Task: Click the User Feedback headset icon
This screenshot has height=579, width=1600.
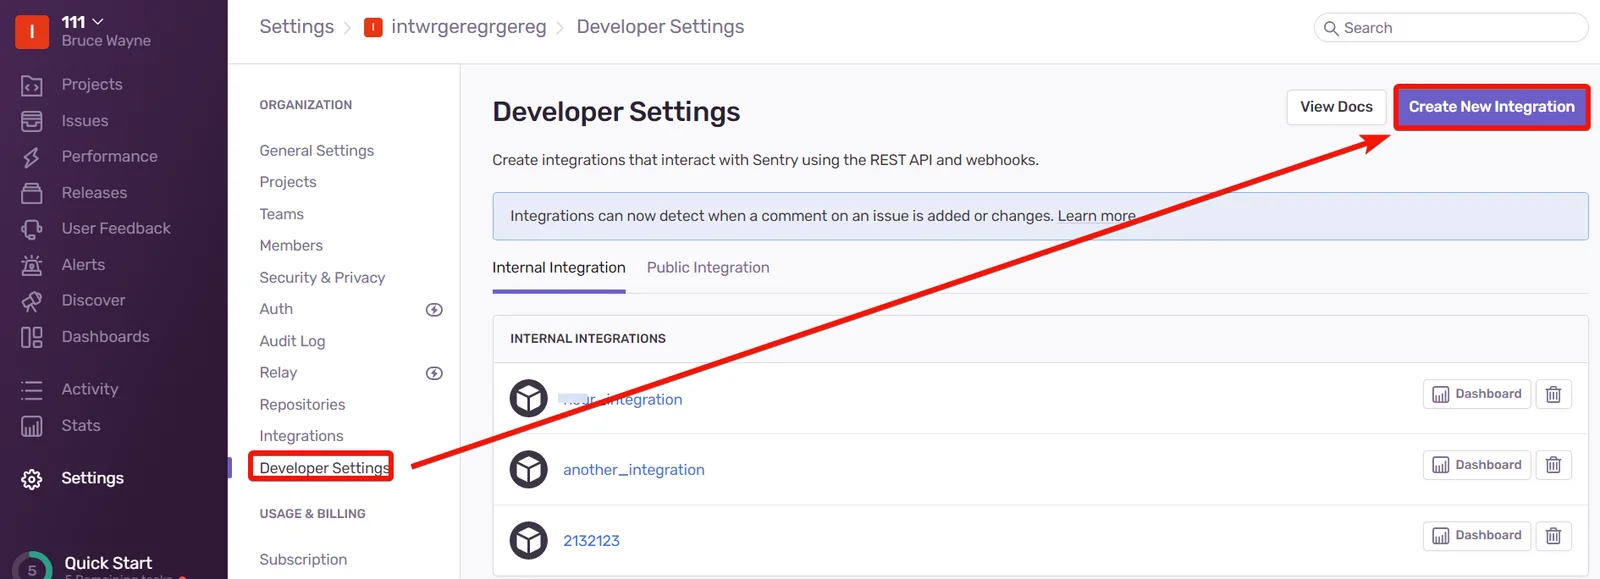Action: coord(32,229)
